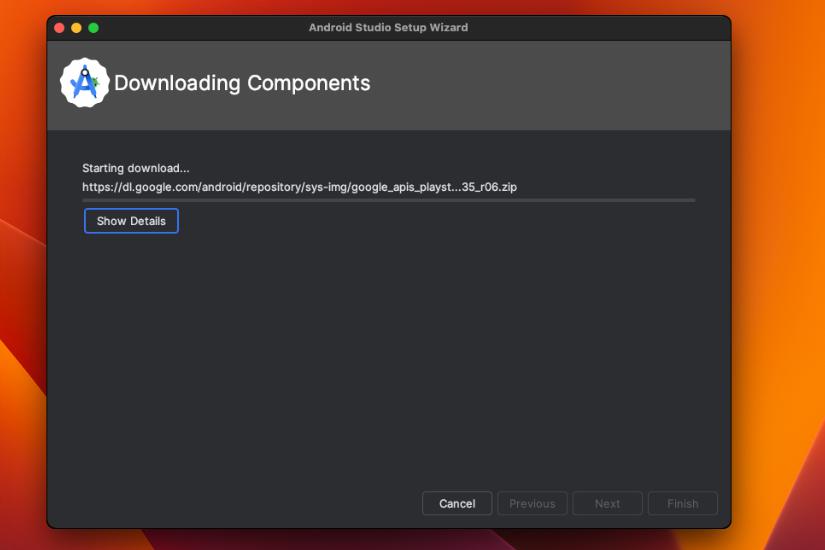Click the disabled Previous button
The height and width of the screenshot is (550, 825).
532,504
